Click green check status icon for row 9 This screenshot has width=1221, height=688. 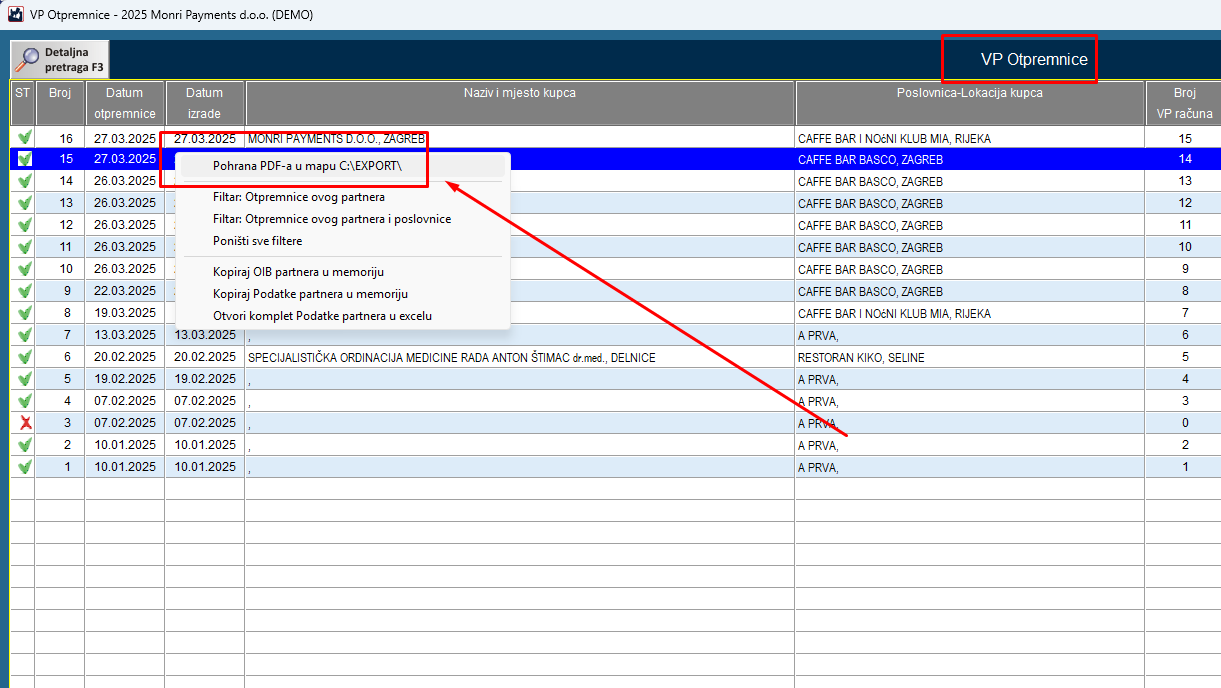pyautogui.click(x=25, y=291)
